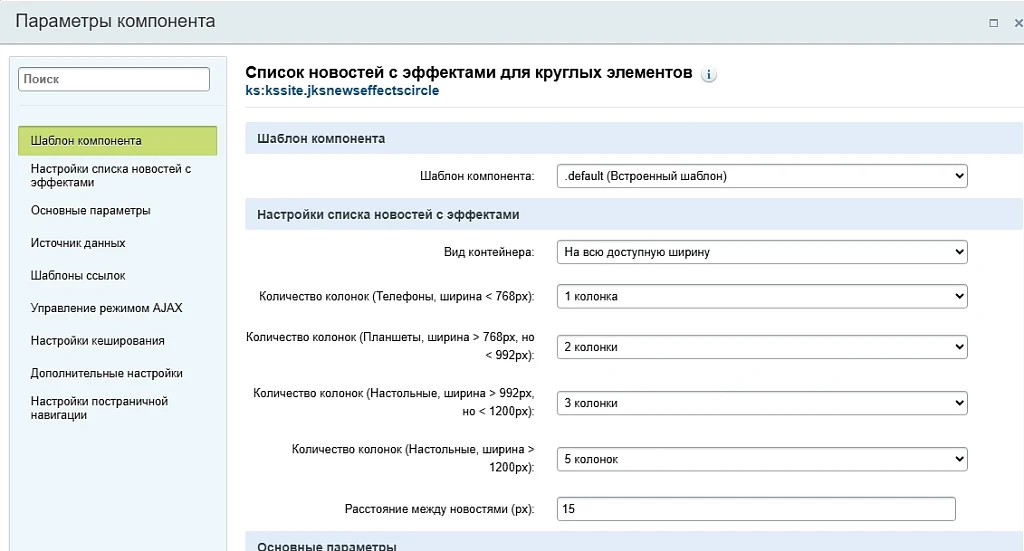Expand the Вид контейнера dropdown
The image size is (1024, 551).
coord(761,252)
